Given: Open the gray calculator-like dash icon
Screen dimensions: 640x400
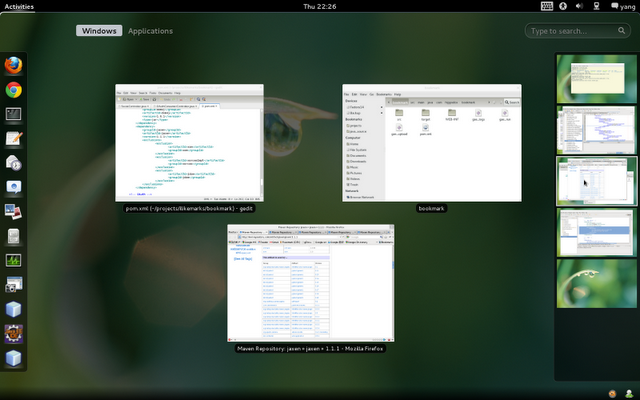Looking at the screenshot, I should (13, 236).
